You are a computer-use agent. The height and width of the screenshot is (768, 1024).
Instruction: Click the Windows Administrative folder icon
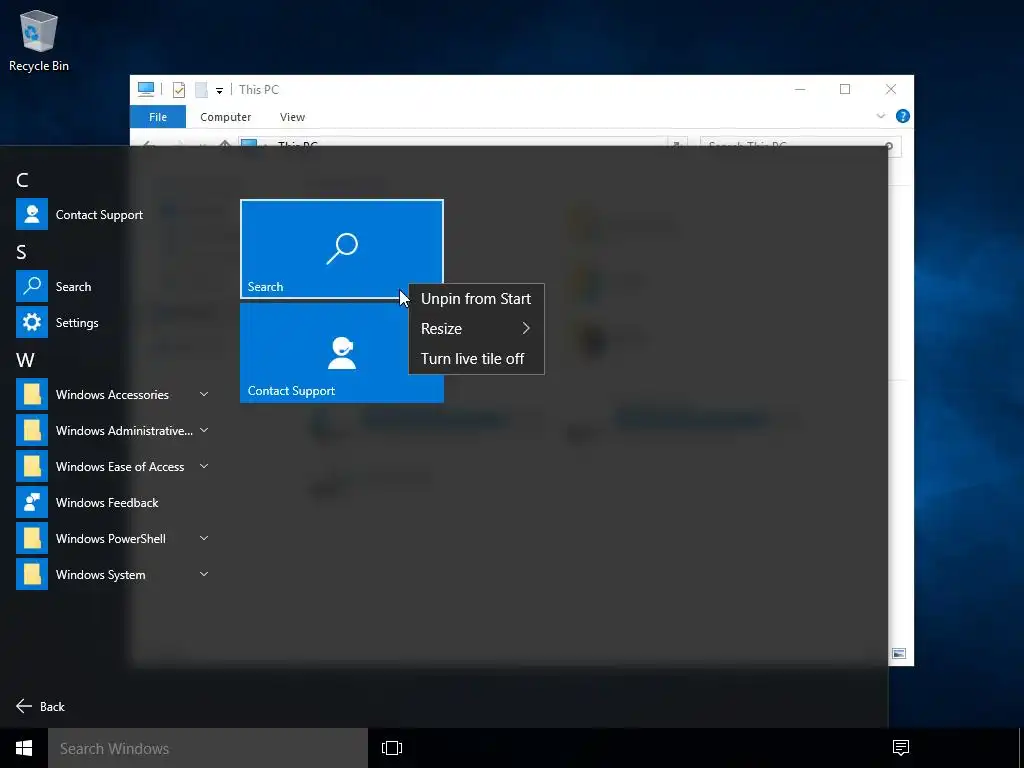coord(32,430)
